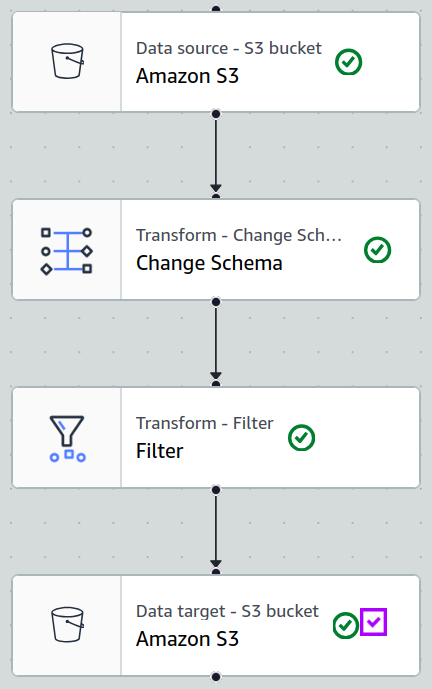Click the arrow connecting Change Schema to Filter

[x=216, y=343]
